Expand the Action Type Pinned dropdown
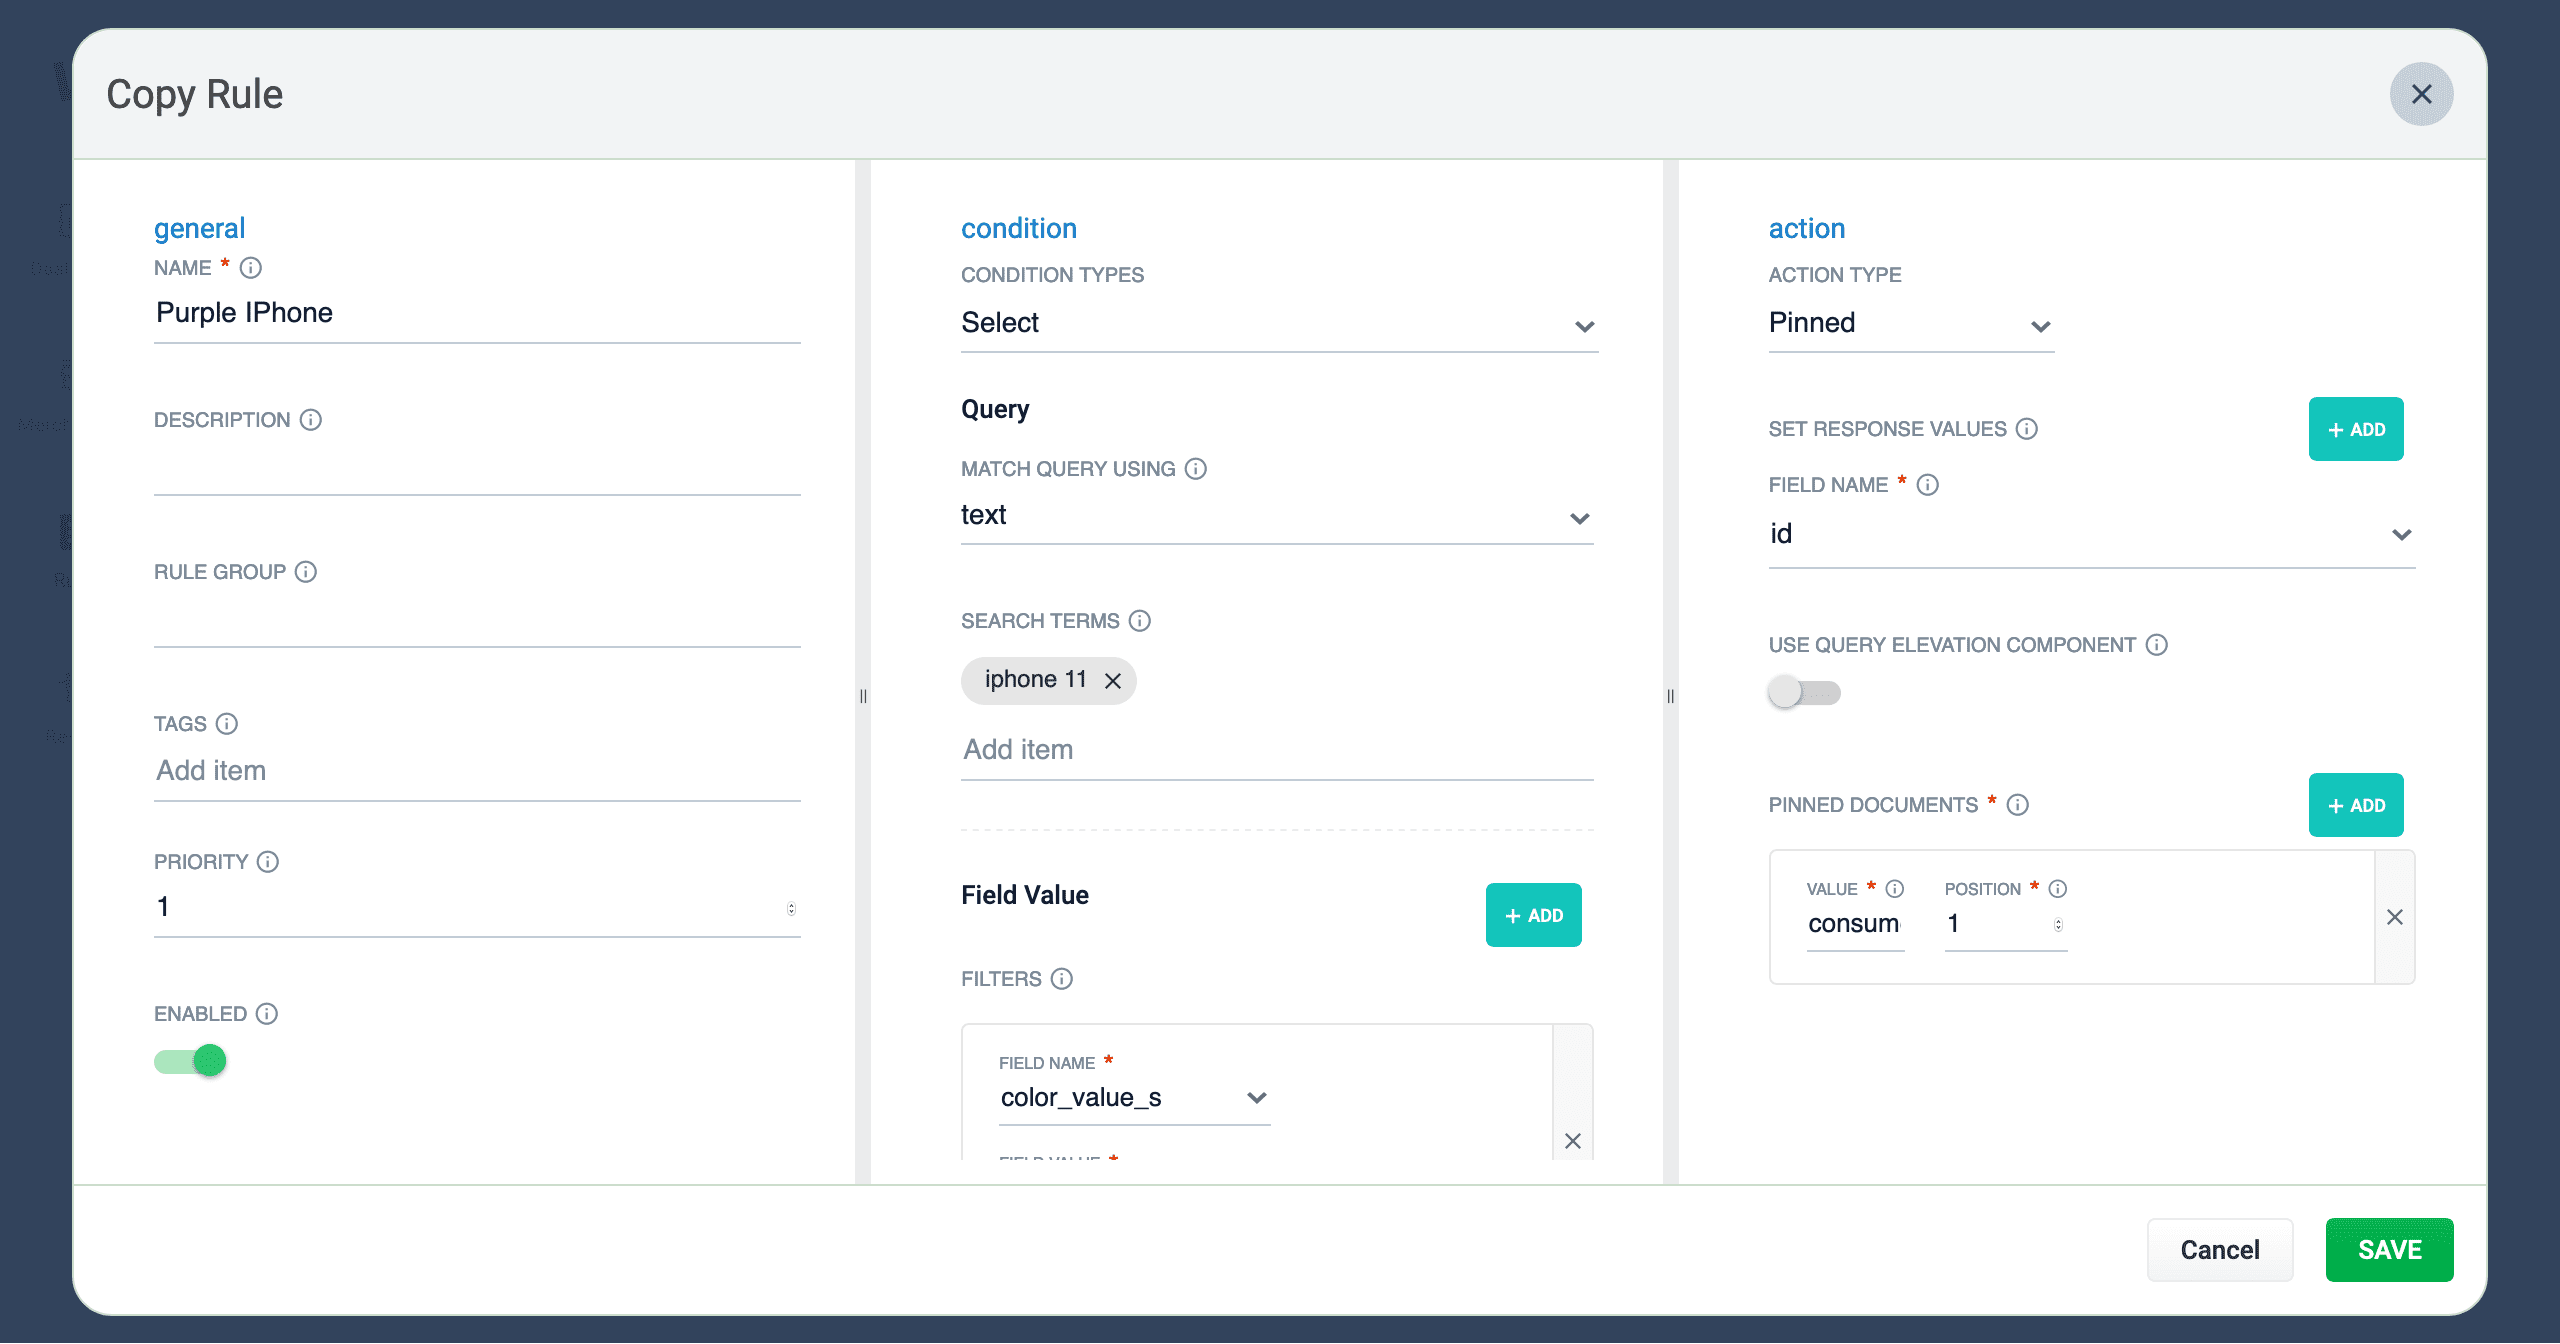The image size is (2560, 1344). [1910, 324]
